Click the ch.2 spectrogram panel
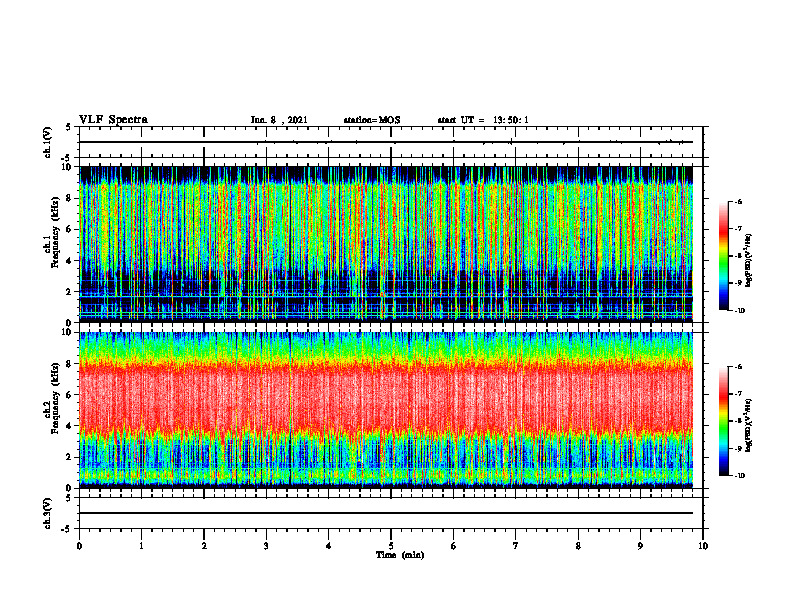Image resolution: width=792 pixels, height=612 pixels. point(386,410)
